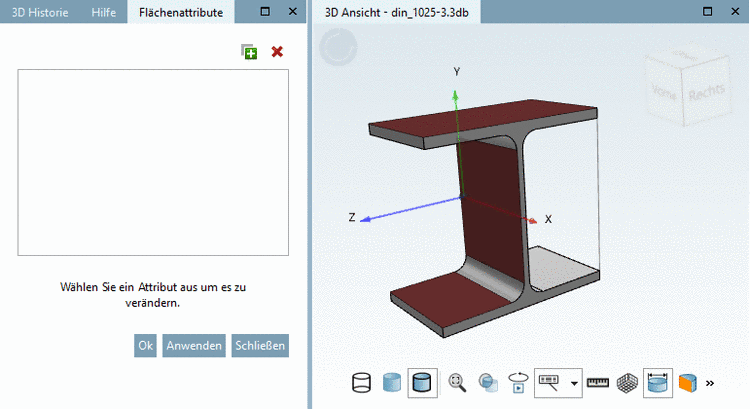
Task: Click inside the empty attribute list box
Action: point(153,162)
